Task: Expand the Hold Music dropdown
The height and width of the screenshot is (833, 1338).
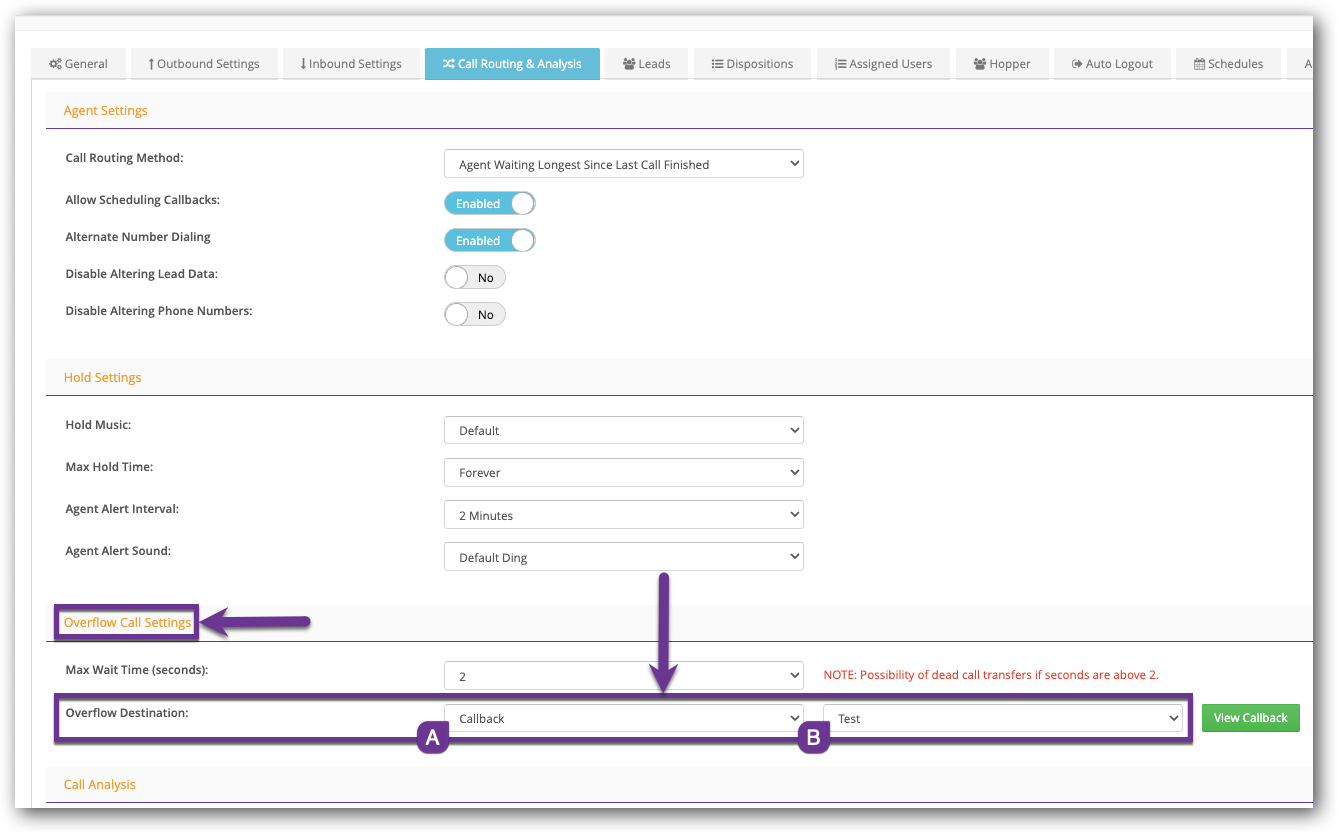Action: (x=623, y=429)
